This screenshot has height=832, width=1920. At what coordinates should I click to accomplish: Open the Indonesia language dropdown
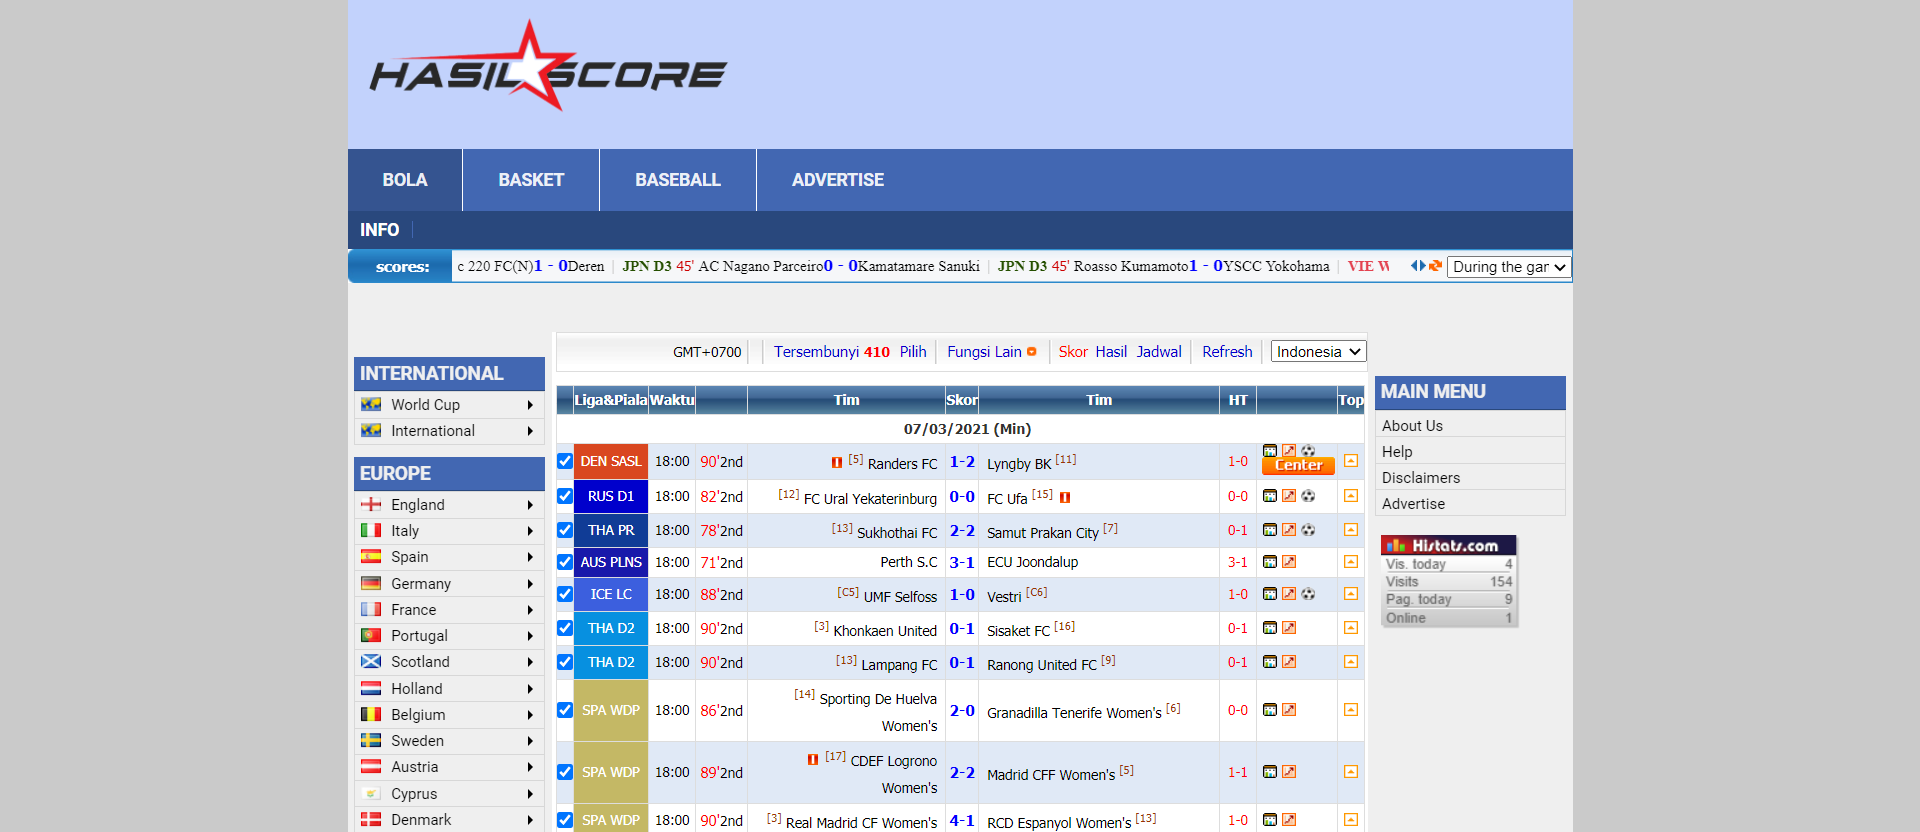pyautogui.click(x=1318, y=352)
